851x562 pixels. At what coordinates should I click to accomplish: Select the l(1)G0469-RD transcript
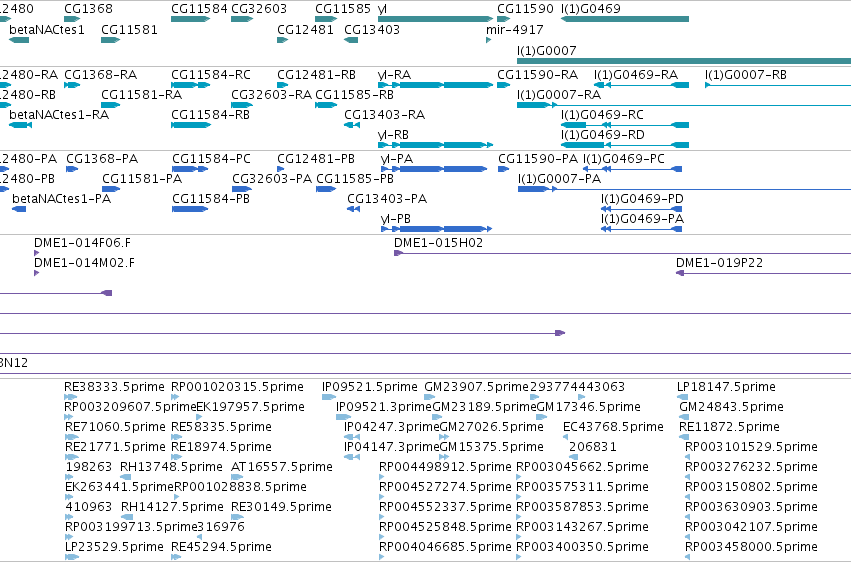[625, 145]
